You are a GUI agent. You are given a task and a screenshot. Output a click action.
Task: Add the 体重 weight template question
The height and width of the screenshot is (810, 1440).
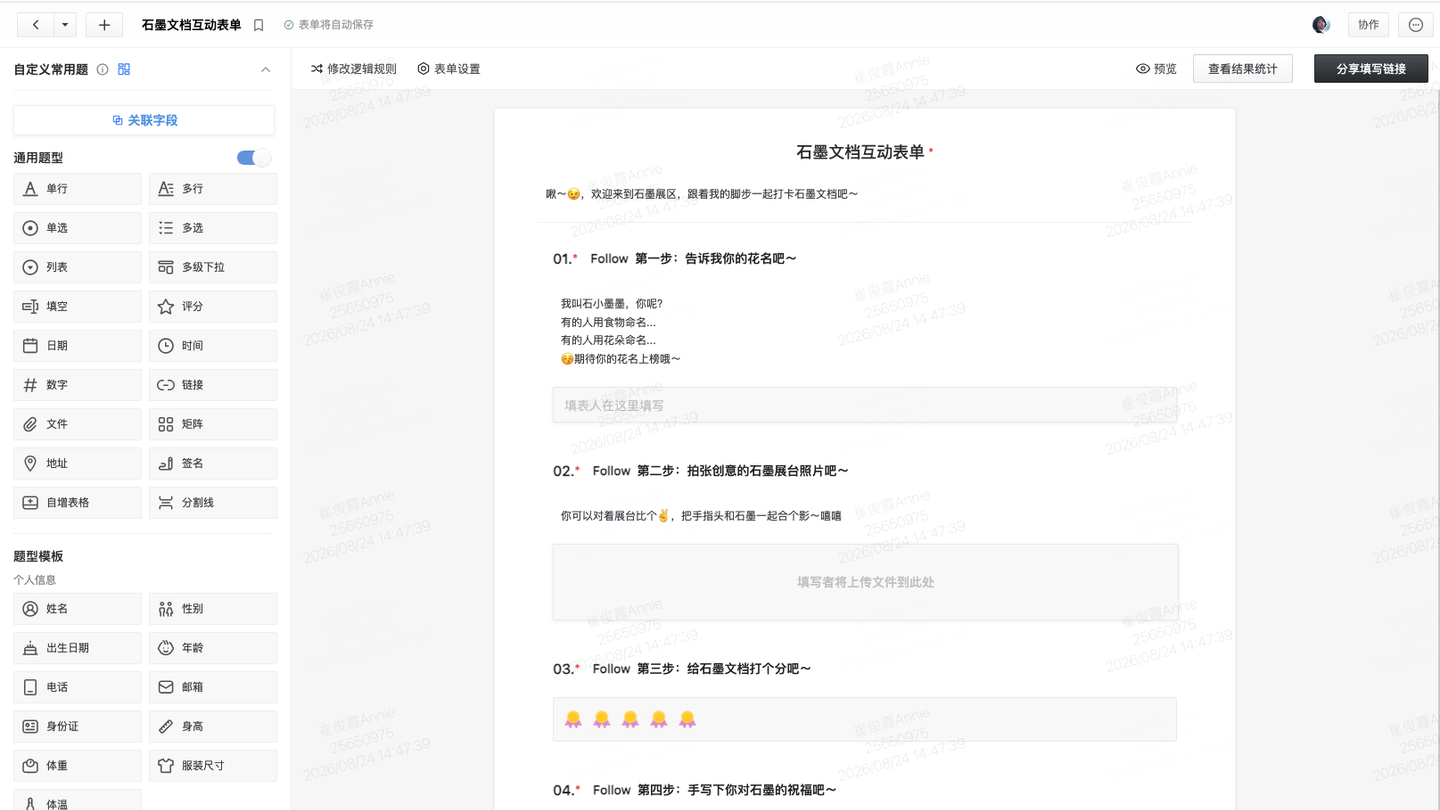tap(77, 765)
